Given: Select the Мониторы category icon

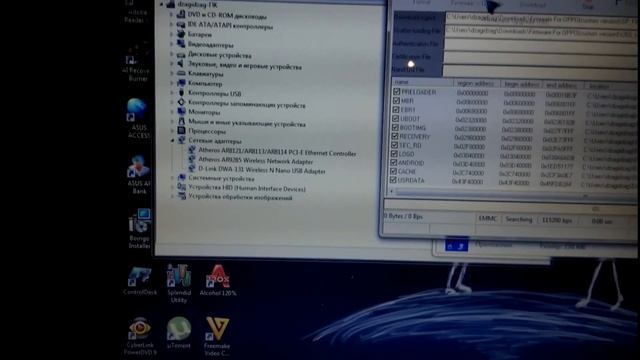Looking at the screenshot, I should click(x=181, y=111).
